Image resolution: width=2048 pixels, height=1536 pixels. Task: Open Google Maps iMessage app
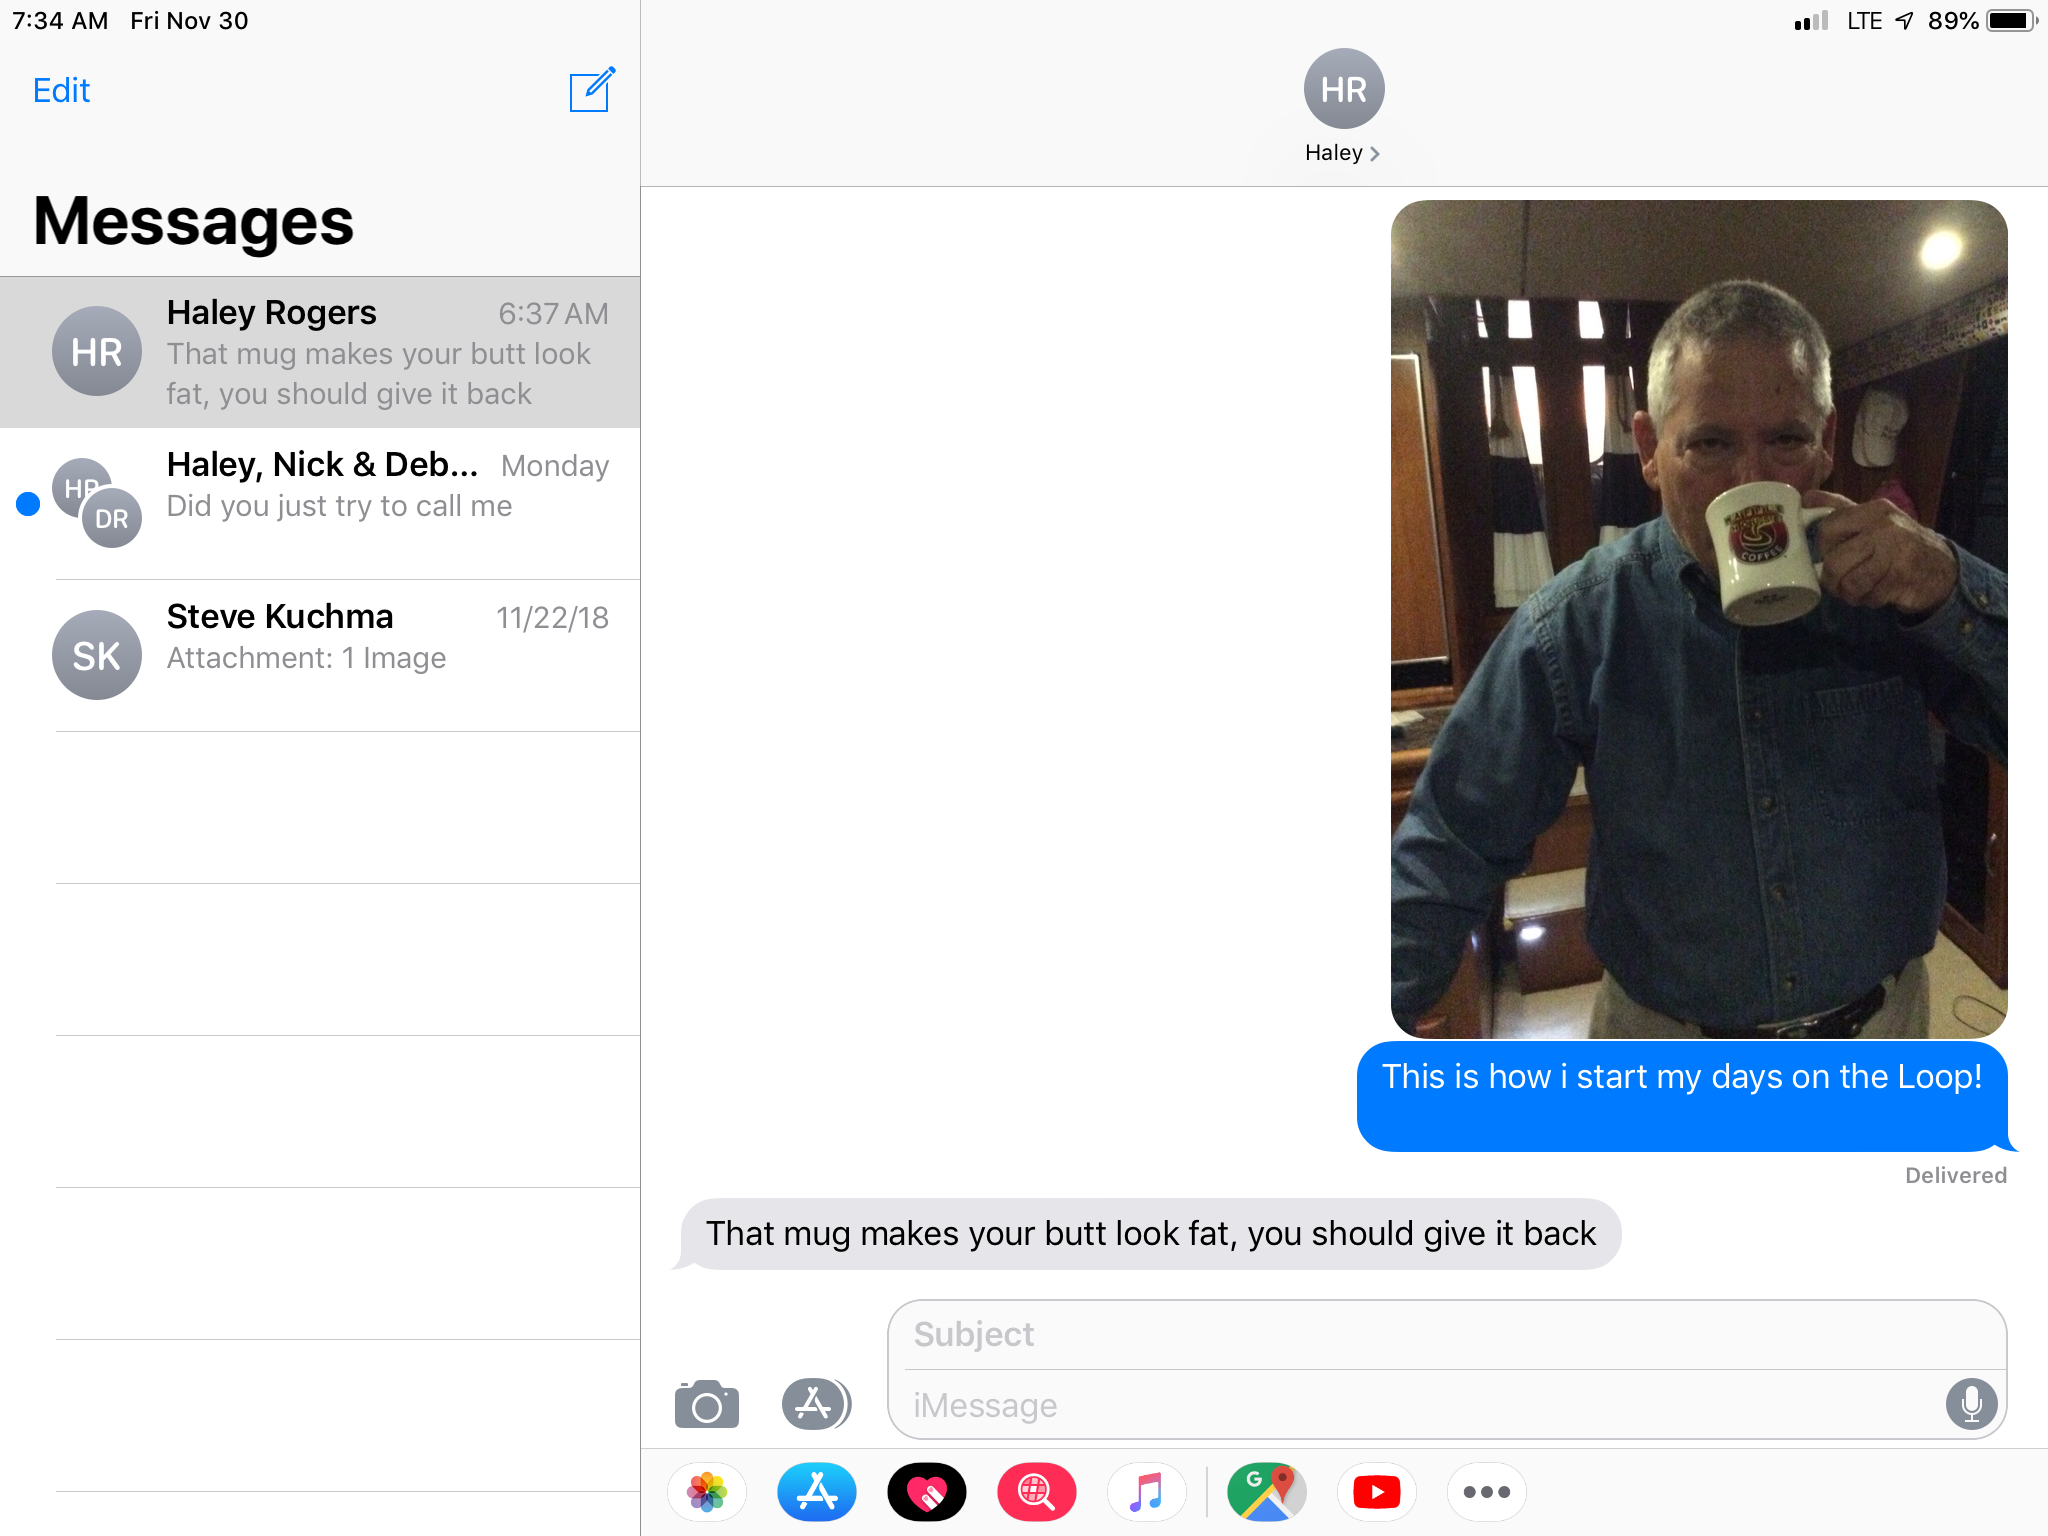[1267, 1492]
